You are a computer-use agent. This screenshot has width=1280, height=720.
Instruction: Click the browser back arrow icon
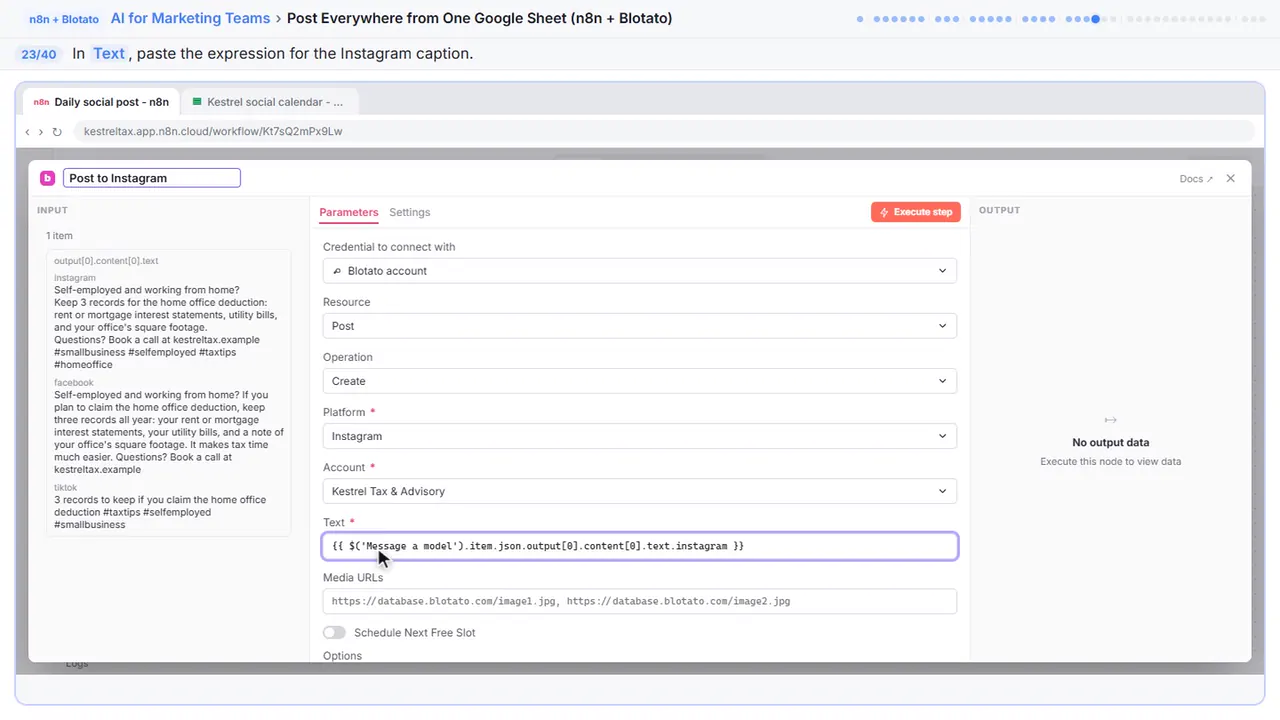tap(27, 131)
